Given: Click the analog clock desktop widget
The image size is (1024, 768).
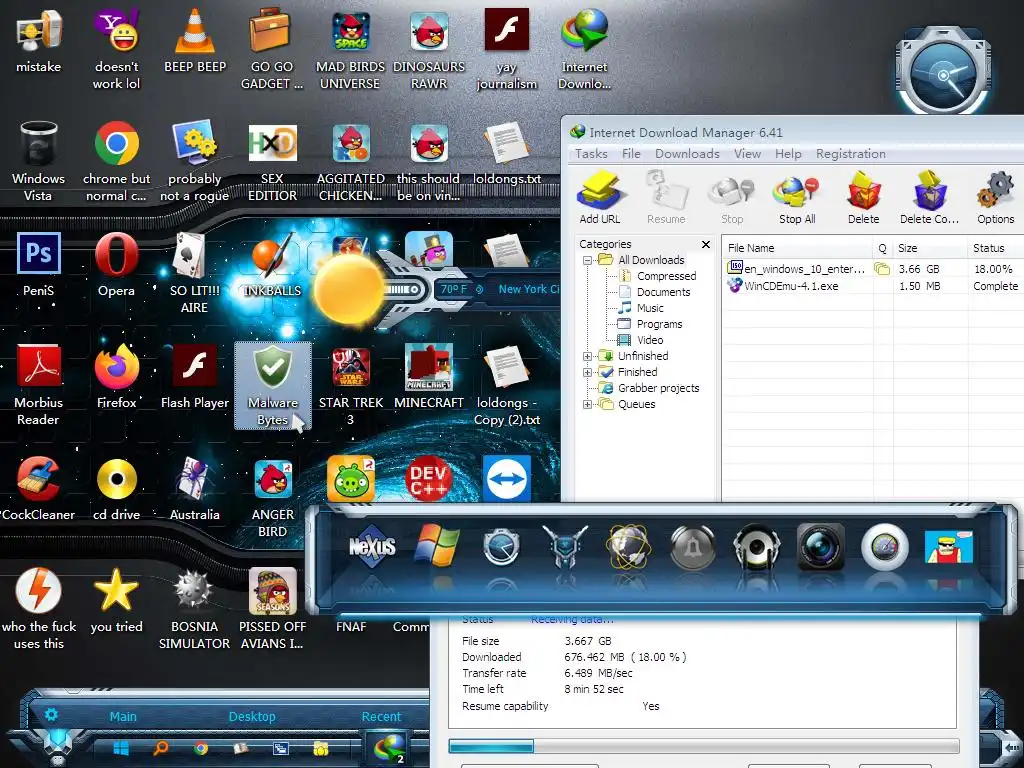Looking at the screenshot, I should coord(942,74).
